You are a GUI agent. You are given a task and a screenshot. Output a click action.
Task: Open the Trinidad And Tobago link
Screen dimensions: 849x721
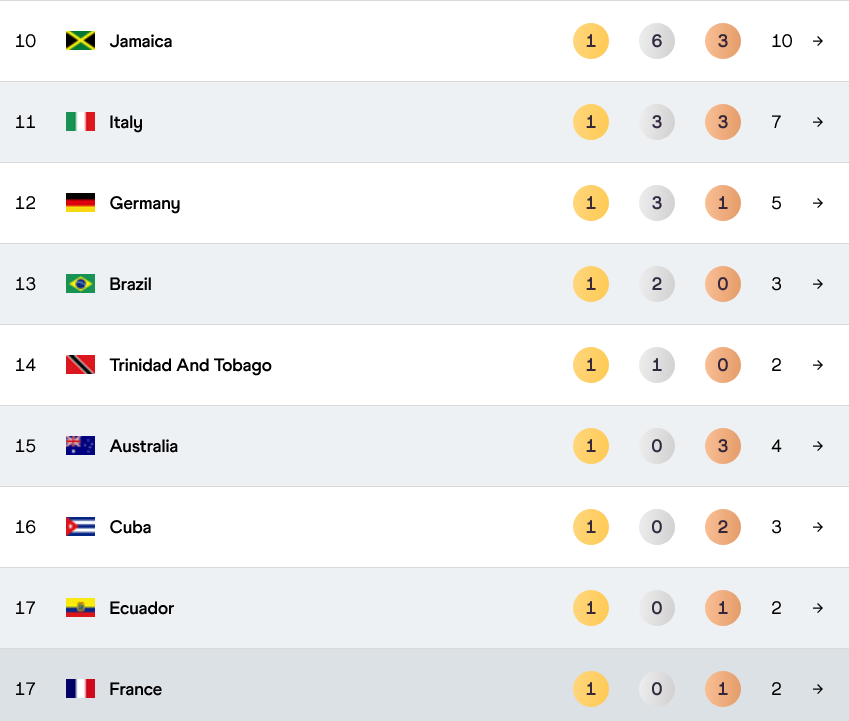(x=190, y=365)
